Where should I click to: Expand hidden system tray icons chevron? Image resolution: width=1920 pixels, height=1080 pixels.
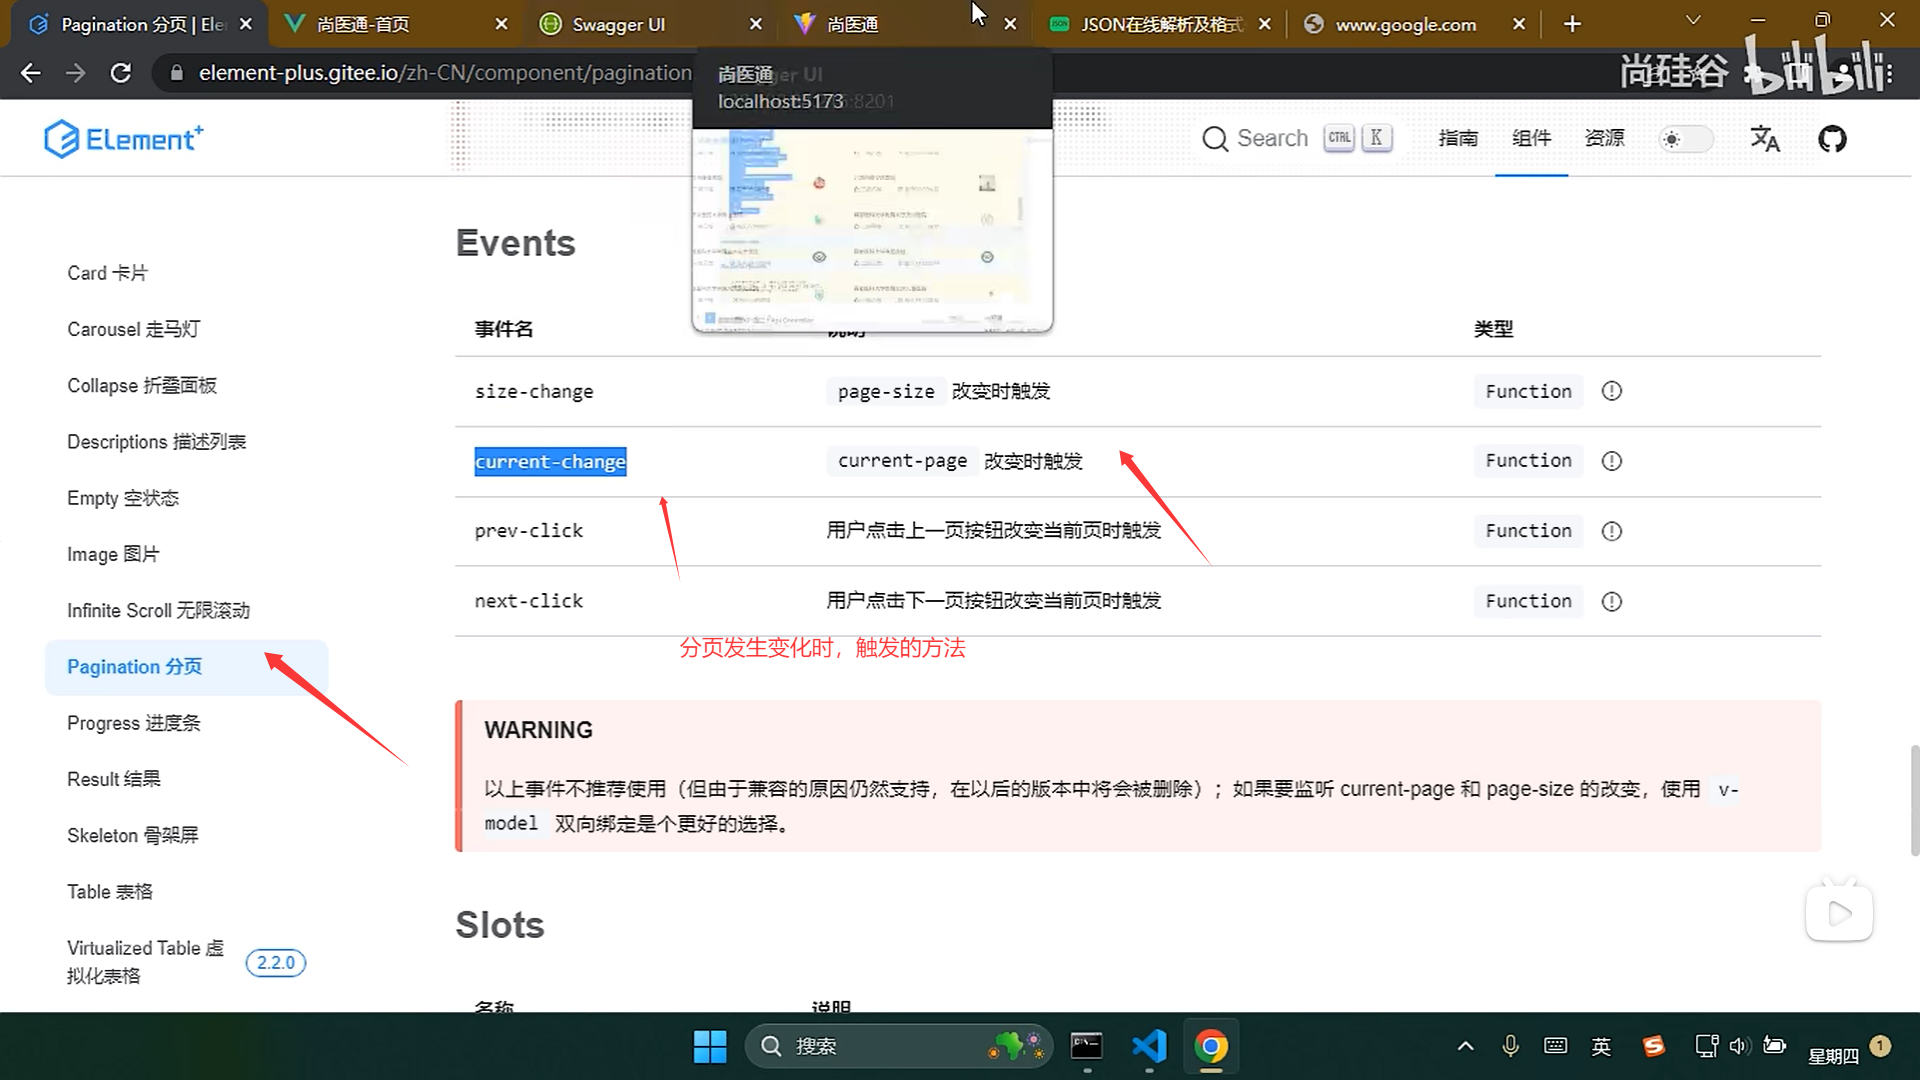click(x=1465, y=1046)
